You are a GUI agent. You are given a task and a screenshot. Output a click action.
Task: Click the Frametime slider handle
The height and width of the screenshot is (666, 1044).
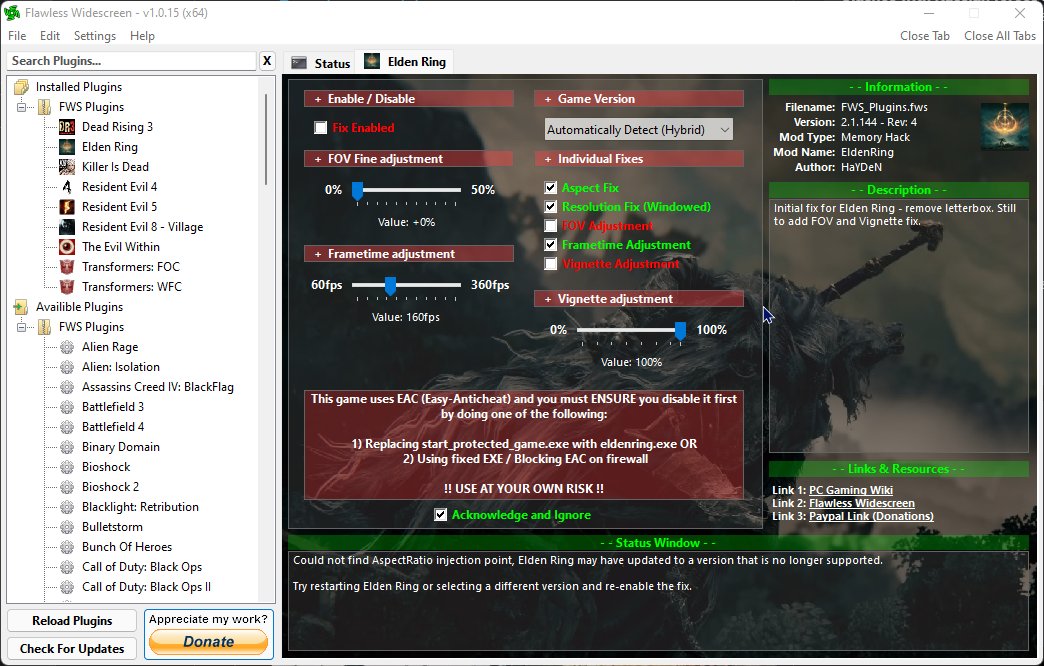pos(390,286)
